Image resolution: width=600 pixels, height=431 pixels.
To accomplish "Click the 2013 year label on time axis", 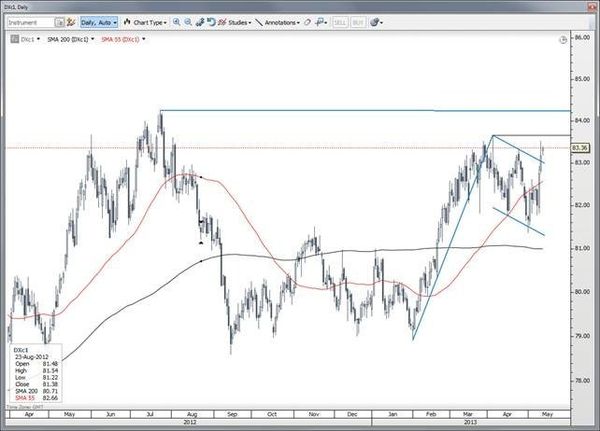I will tap(470, 422).
